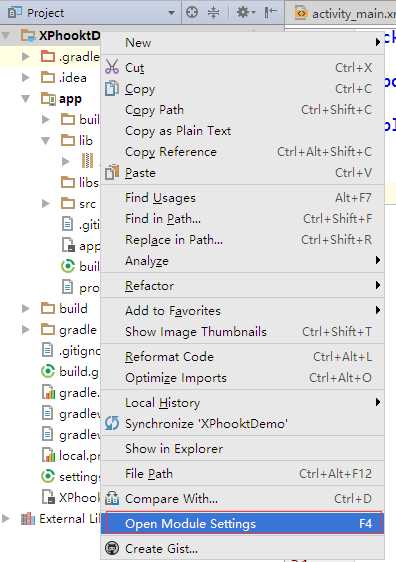The image size is (396, 562).
Task: Click the External Libraries bar-chart icon
Action: (28, 518)
